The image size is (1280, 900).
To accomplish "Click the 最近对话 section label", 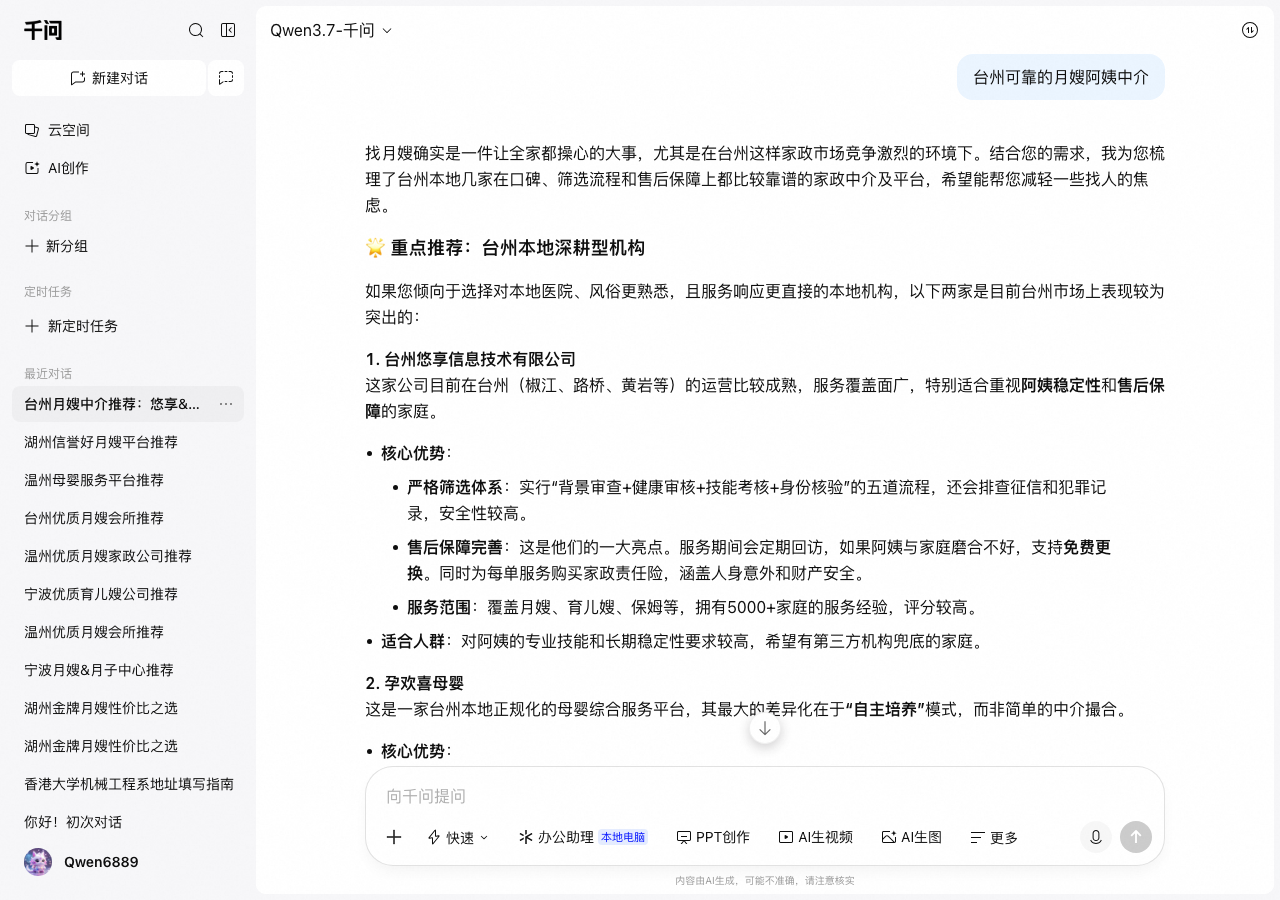I will (48, 373).
